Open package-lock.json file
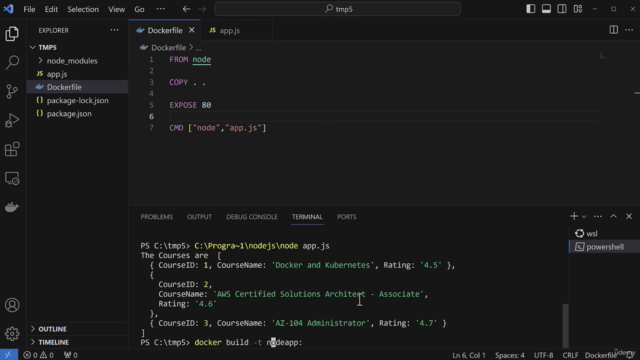Screen dimensions: 640x360 click(78, 100)
